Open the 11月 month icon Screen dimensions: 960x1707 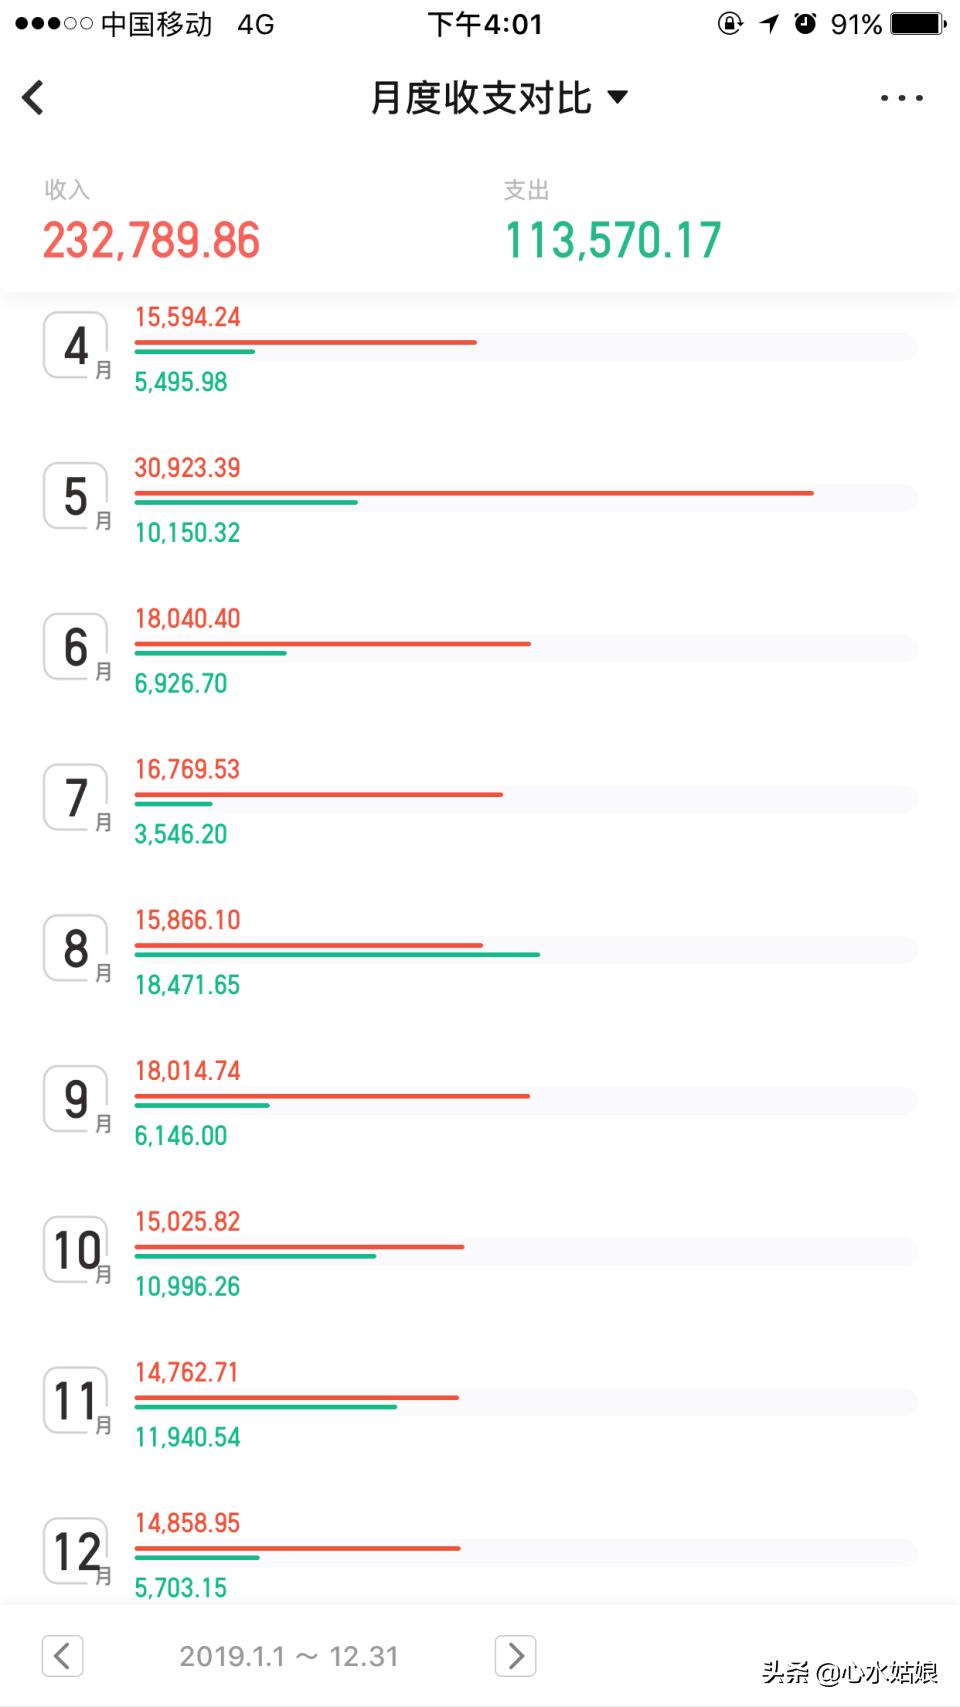coord(76,1401)
